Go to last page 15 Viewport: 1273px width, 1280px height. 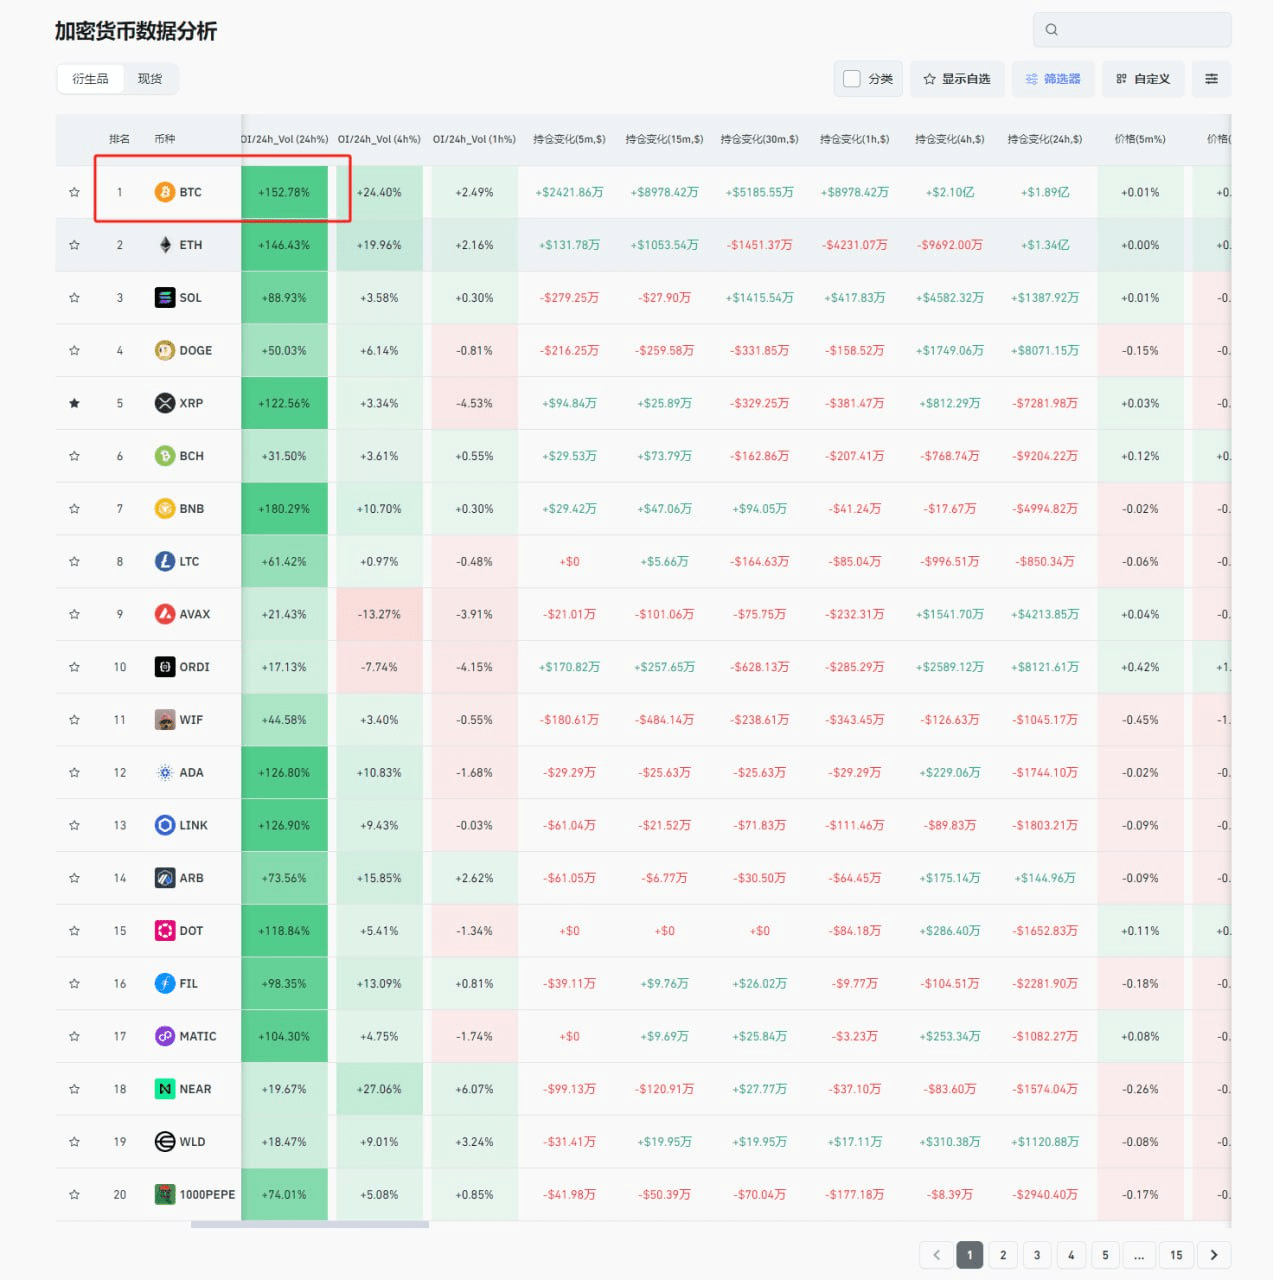[x=1176, y=1255]
